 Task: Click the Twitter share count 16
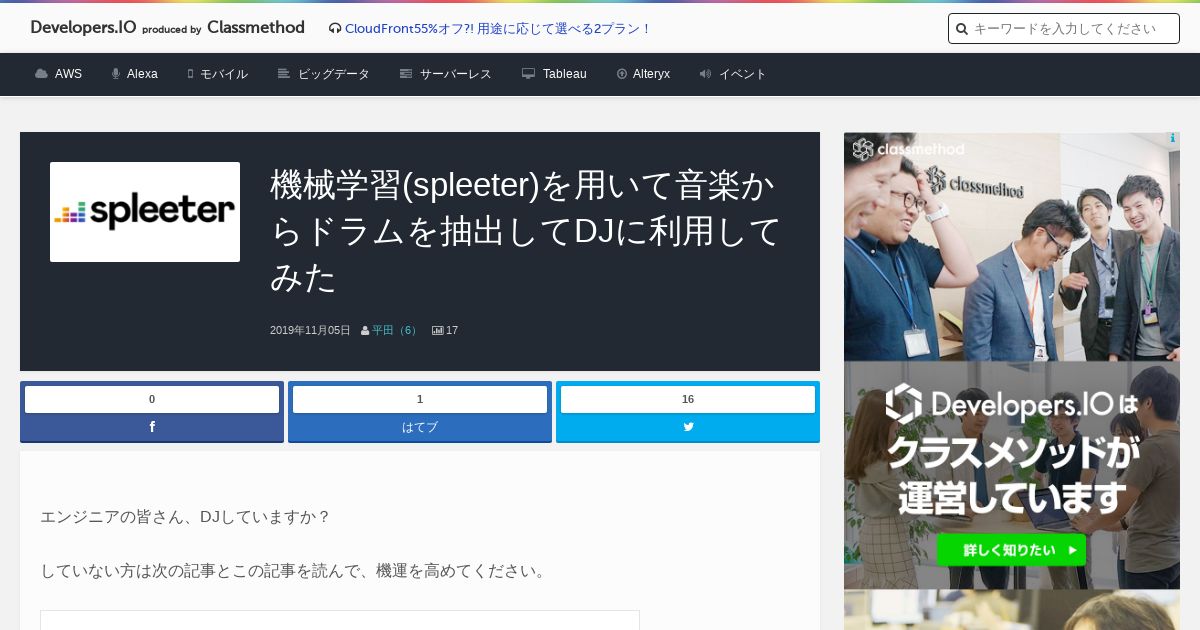tap(688, 399)
